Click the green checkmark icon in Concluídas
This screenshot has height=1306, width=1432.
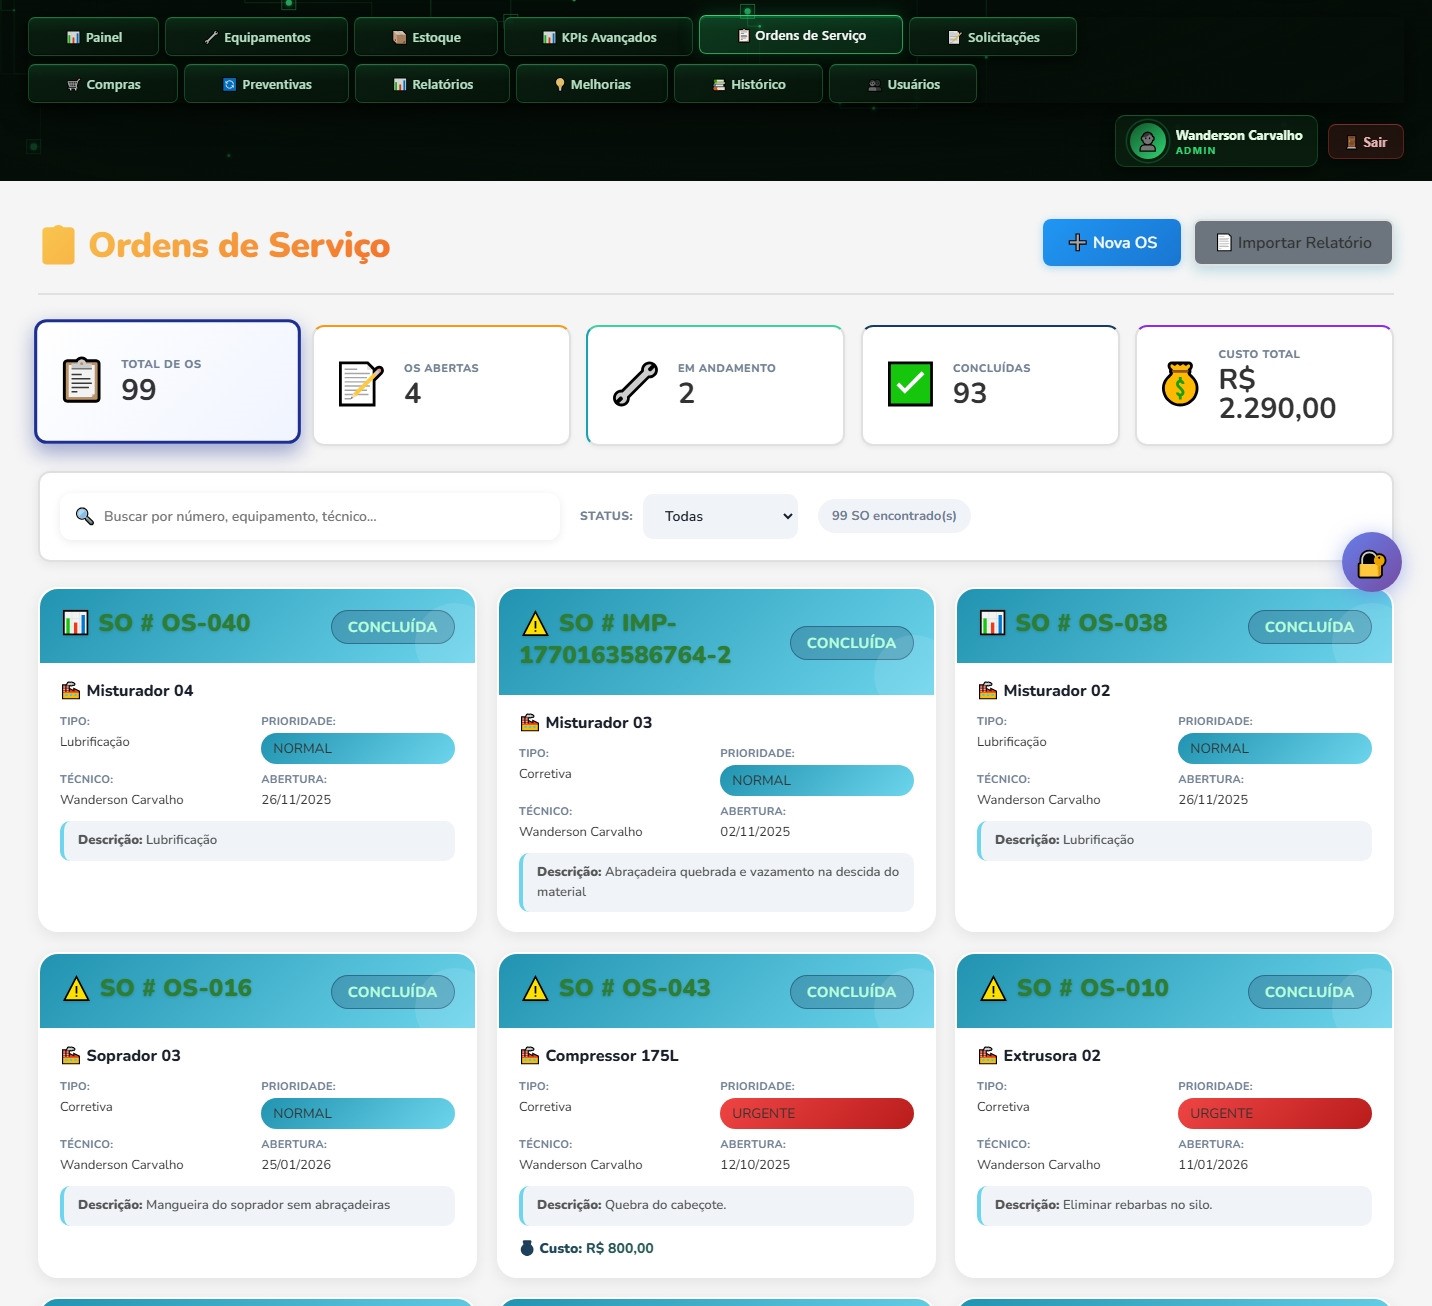point(910,384)
